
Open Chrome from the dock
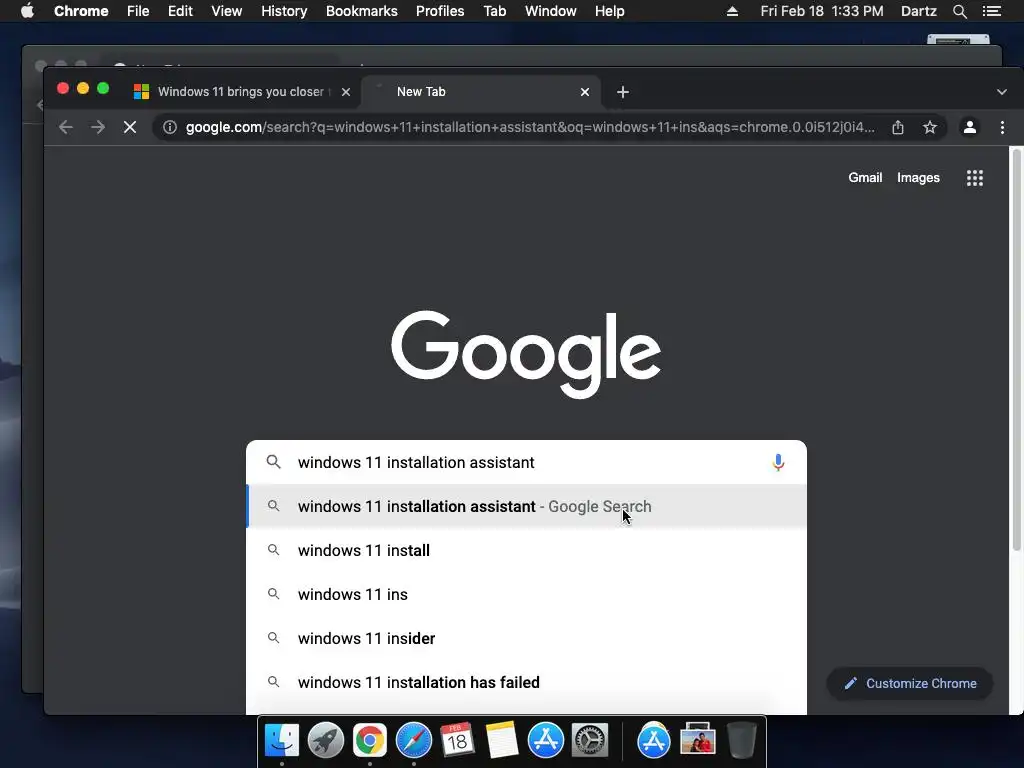tap(370, 741)
